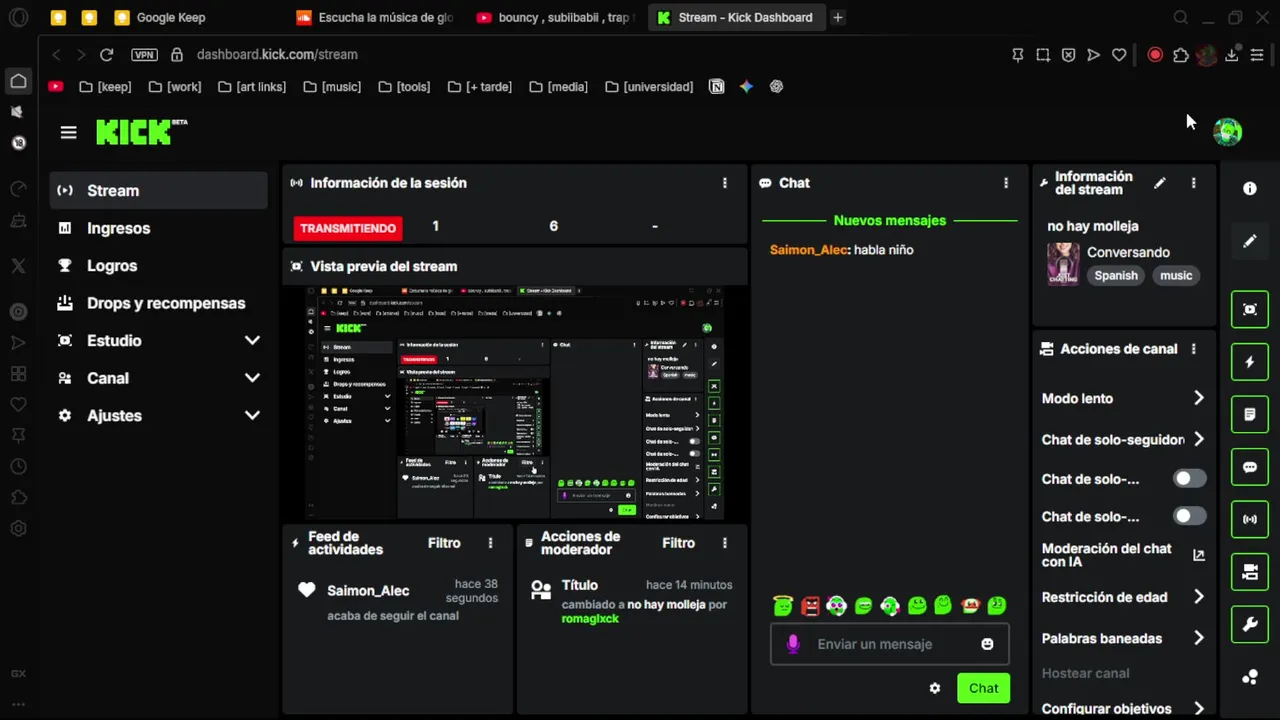Click the wrench icon in right toolbar

1250,625
